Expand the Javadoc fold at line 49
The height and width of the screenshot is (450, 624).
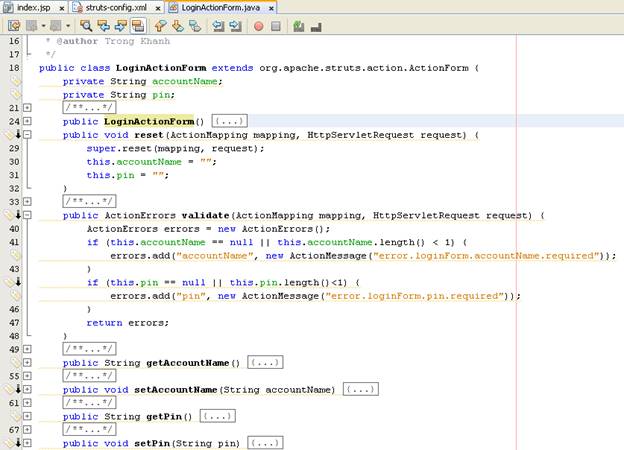point(27,349)
